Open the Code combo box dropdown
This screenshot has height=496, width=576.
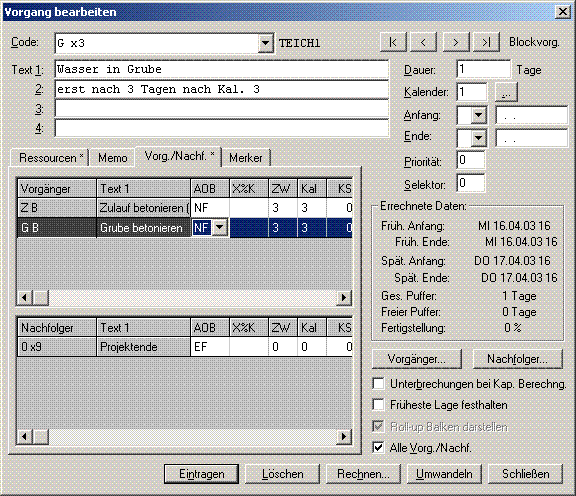(x=265, y=43)
